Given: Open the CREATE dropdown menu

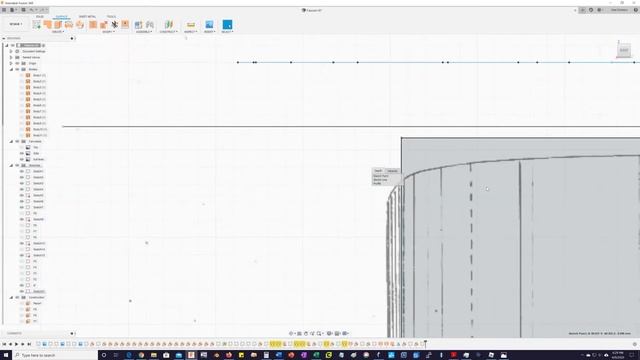Looking at the screenshot, I should point(58,32).
